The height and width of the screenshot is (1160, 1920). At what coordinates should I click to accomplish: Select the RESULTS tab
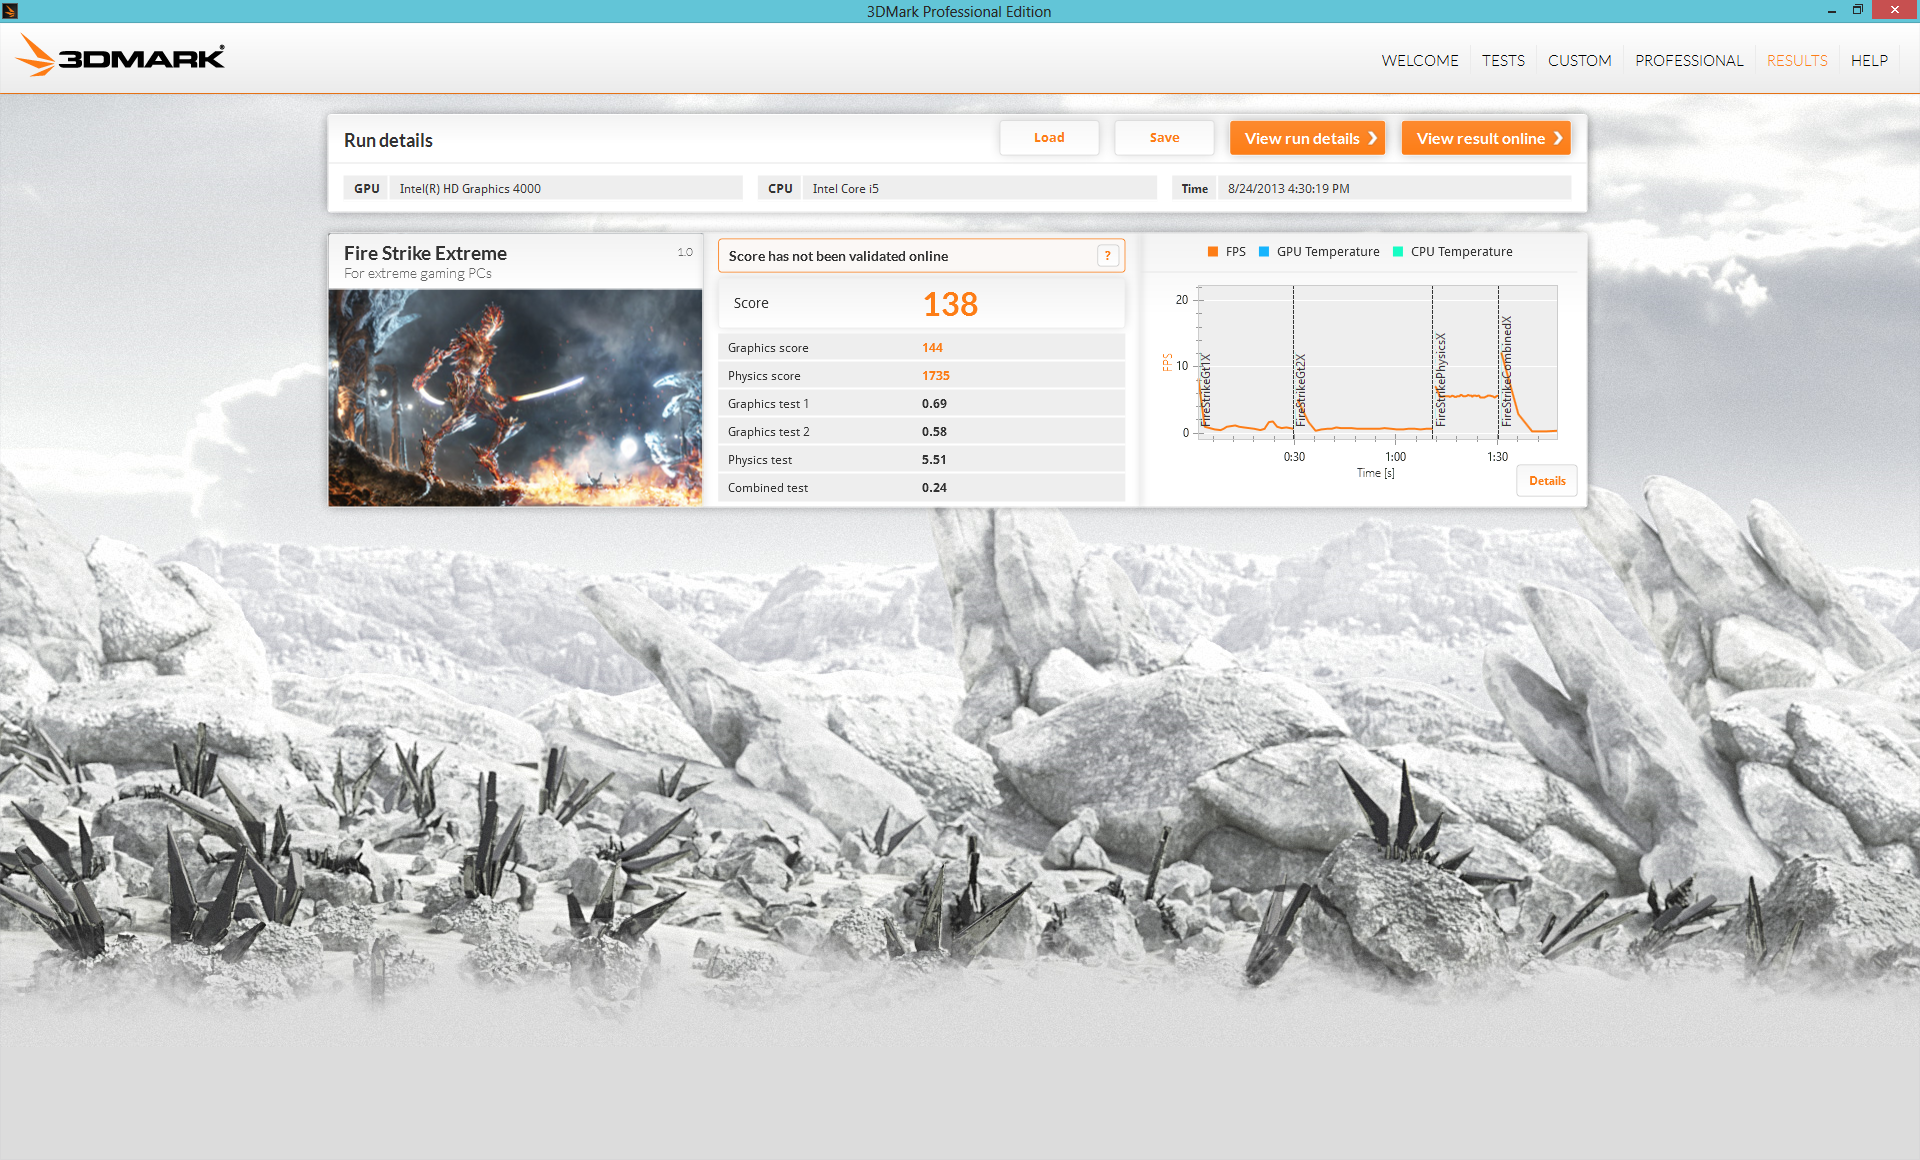(1797, 61)
